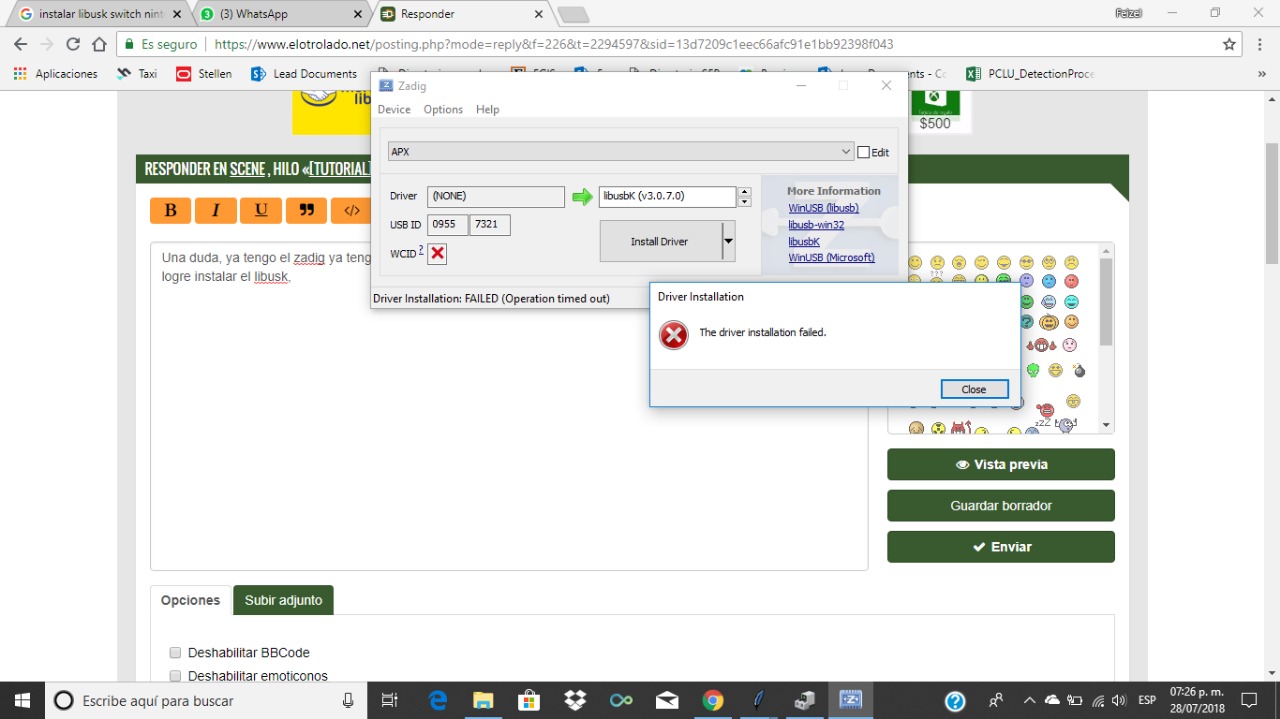Expand Install Driver split-button arrow
The height and width of the screenshot is (719, 1280).
coord(728,241)
